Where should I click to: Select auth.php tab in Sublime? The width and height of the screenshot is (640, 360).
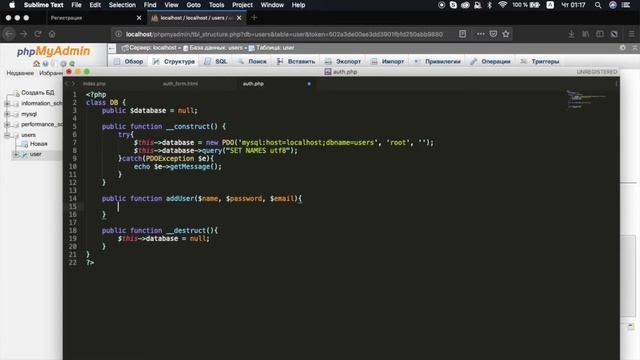253,84
